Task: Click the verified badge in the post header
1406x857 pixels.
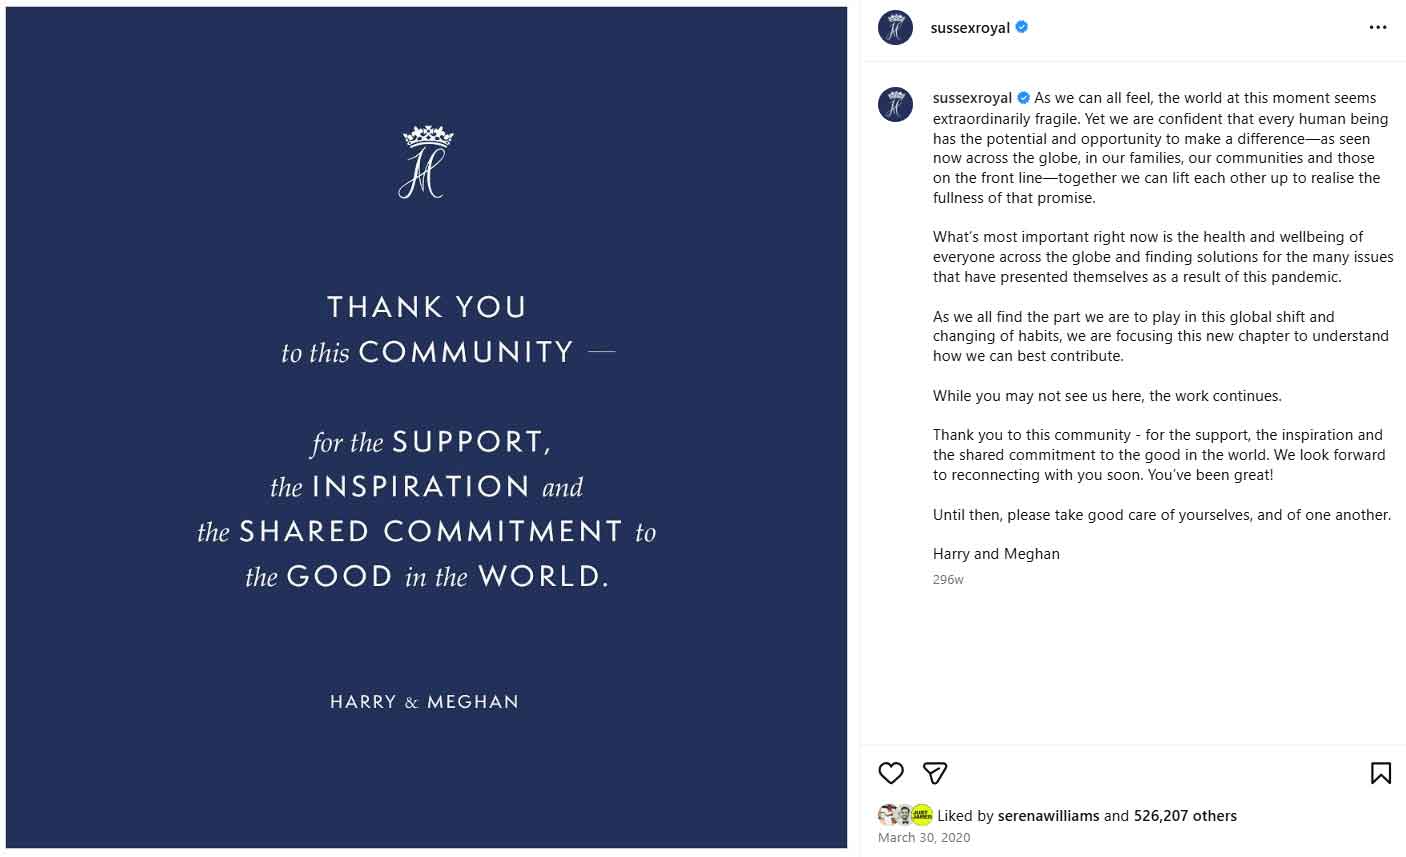Action: (1022, 28)
